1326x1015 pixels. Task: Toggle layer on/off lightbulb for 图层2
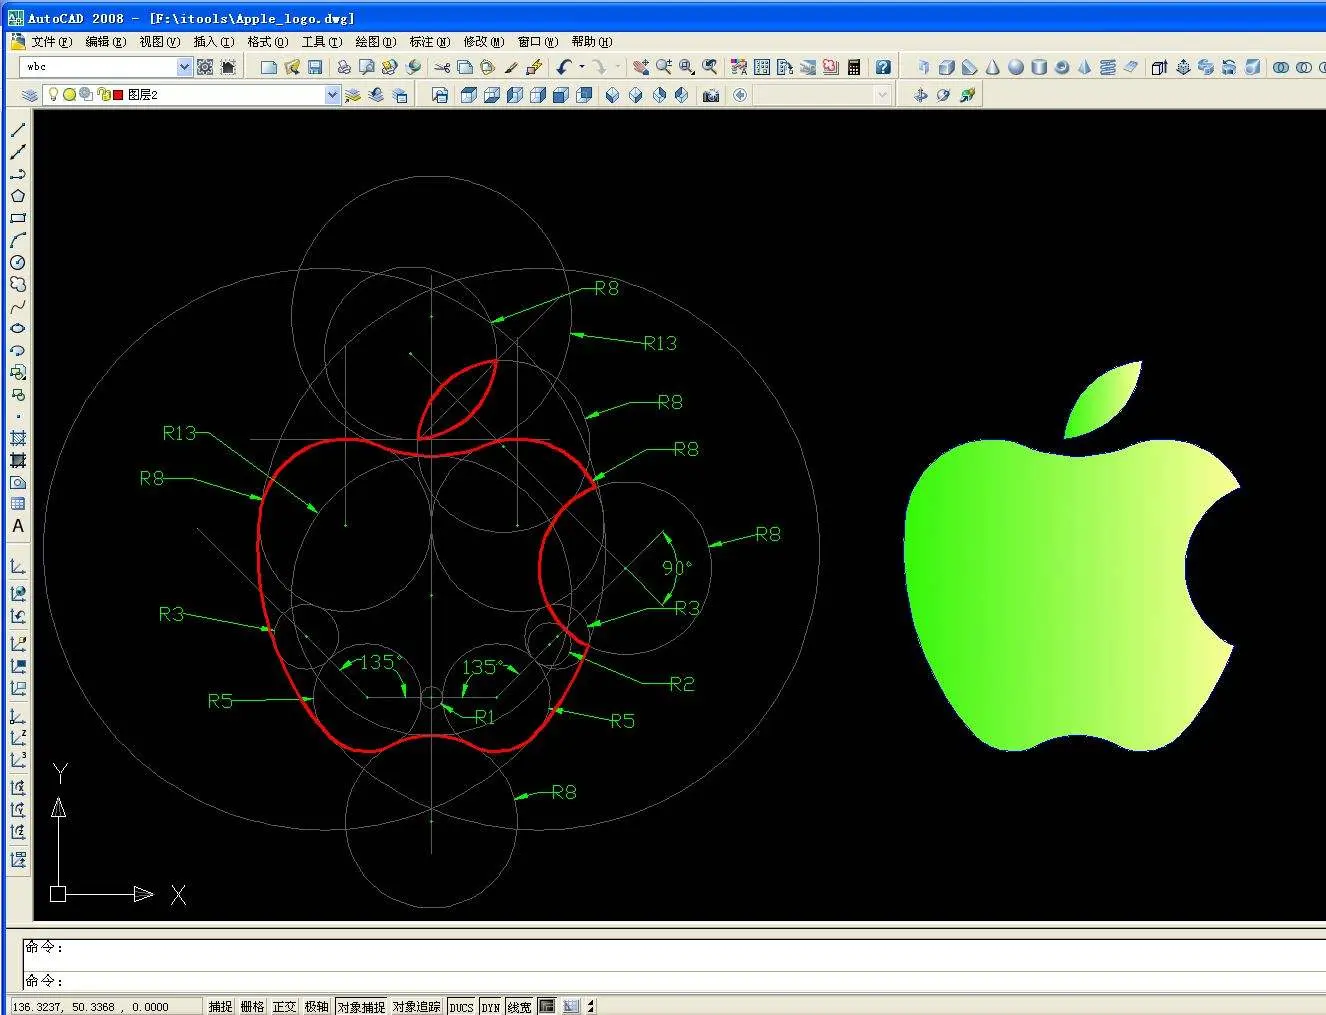(x=53, y=95)
